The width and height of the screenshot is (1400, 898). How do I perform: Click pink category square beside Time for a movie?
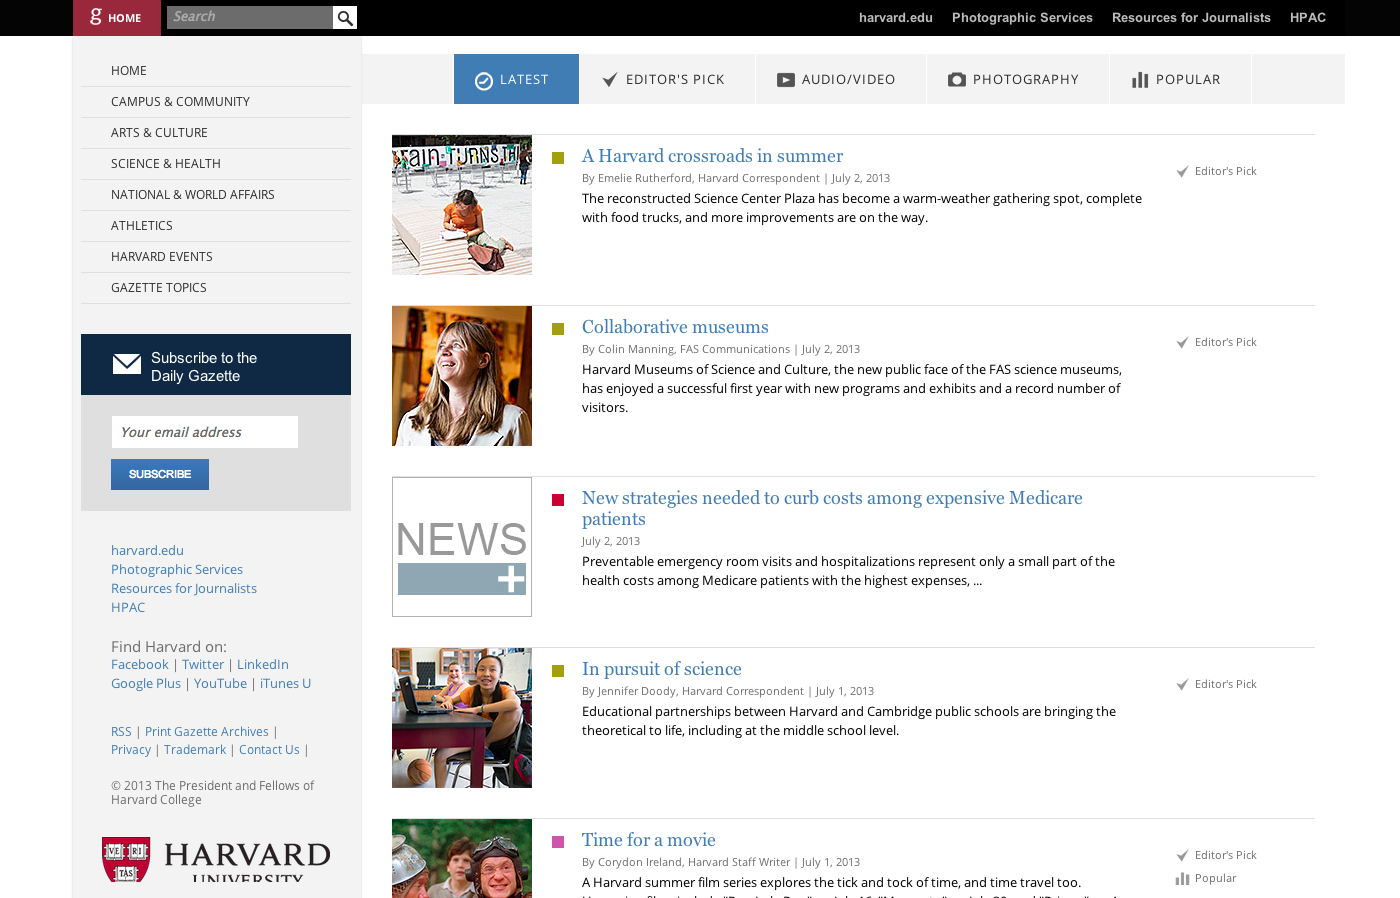558,842
